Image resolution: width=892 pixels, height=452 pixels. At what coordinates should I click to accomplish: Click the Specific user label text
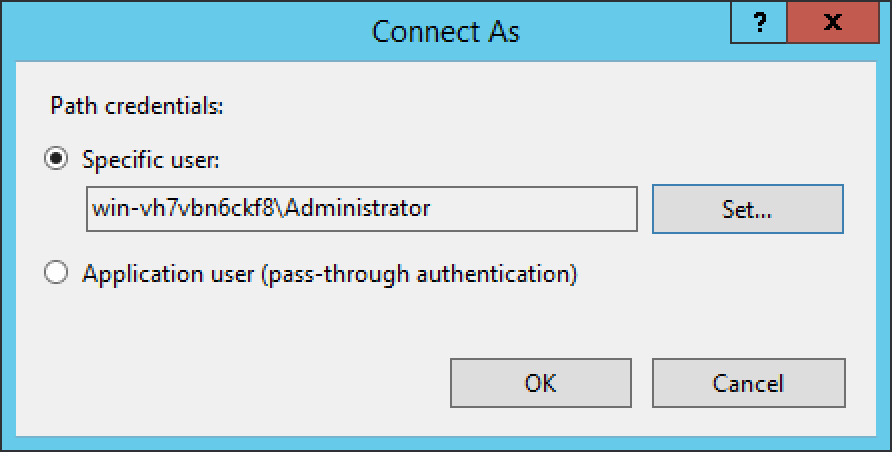(151, 160)
